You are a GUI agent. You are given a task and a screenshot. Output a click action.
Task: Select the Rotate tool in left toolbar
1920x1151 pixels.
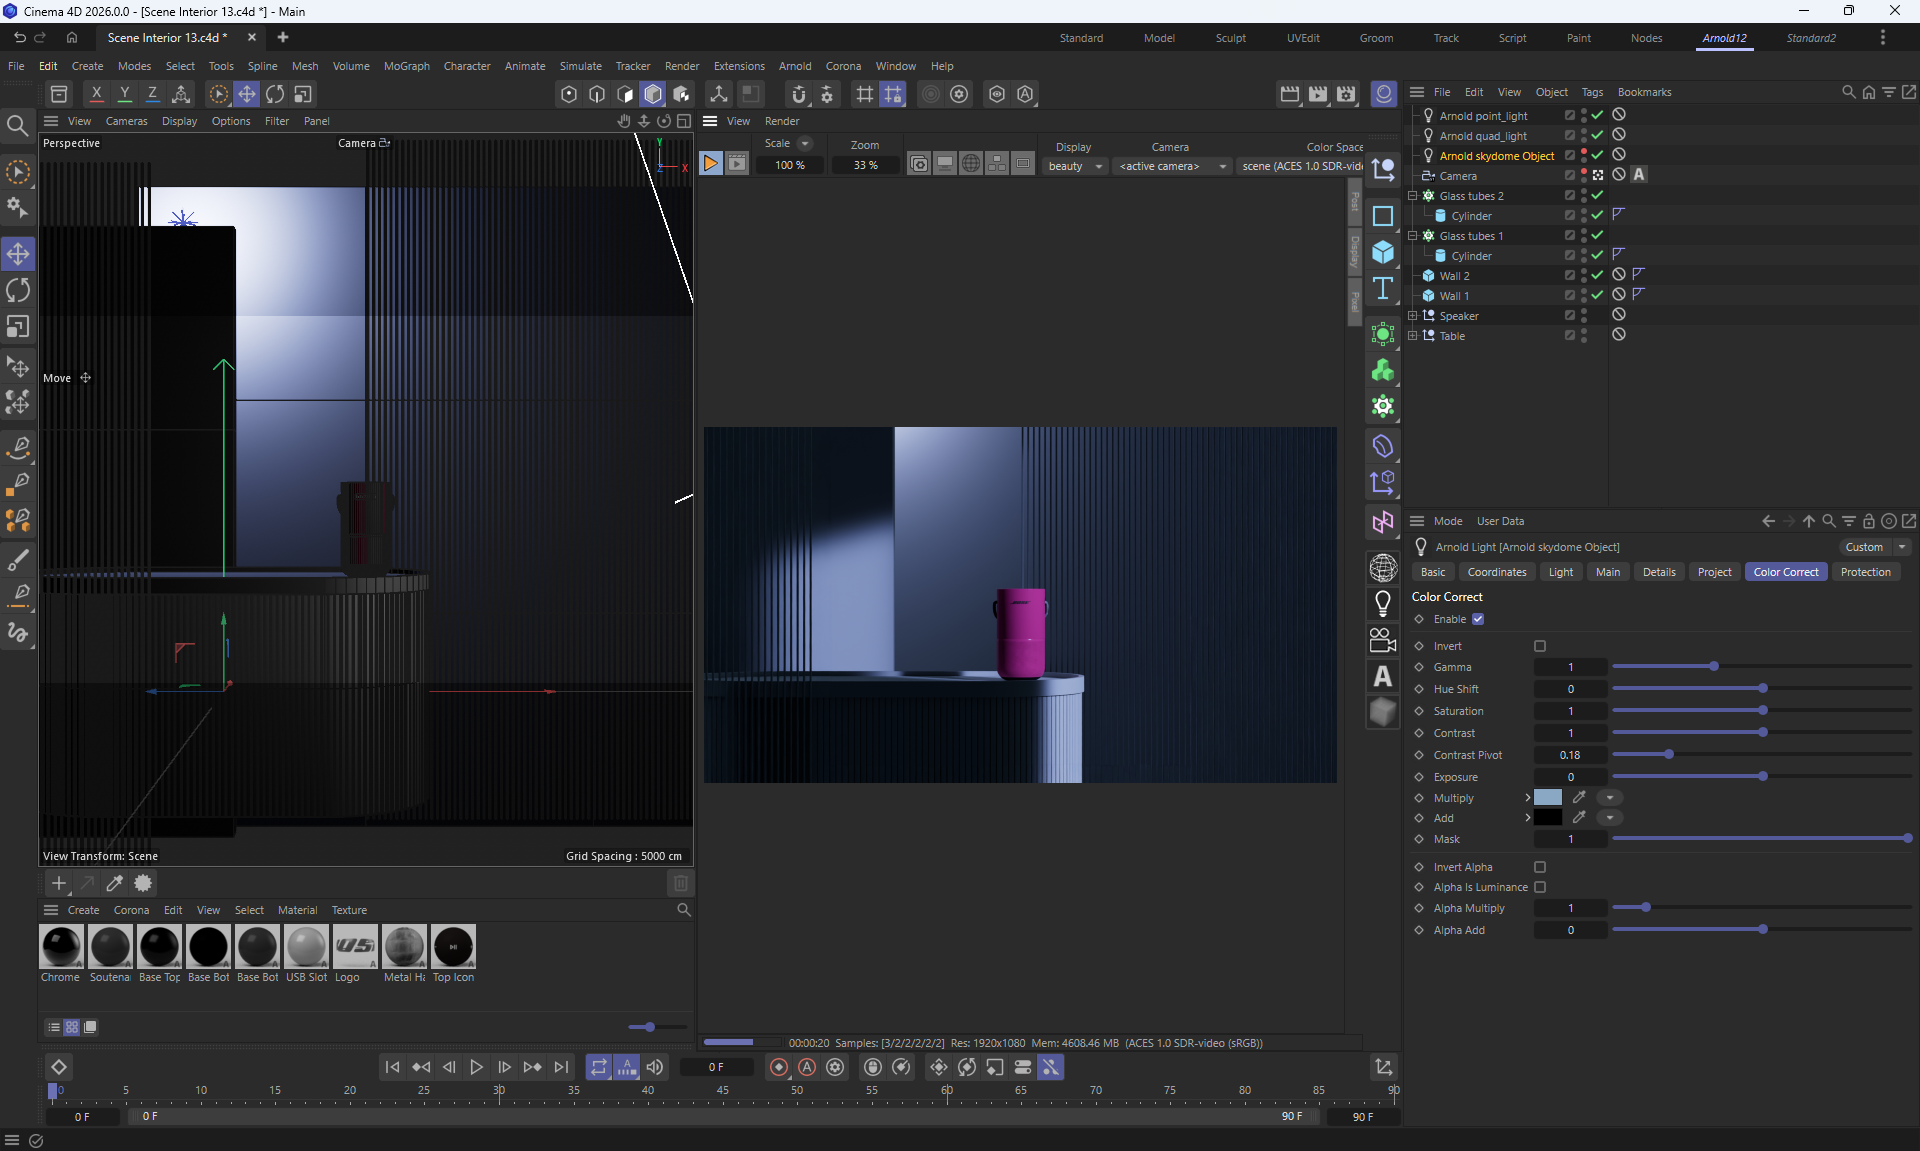(18, 291)
